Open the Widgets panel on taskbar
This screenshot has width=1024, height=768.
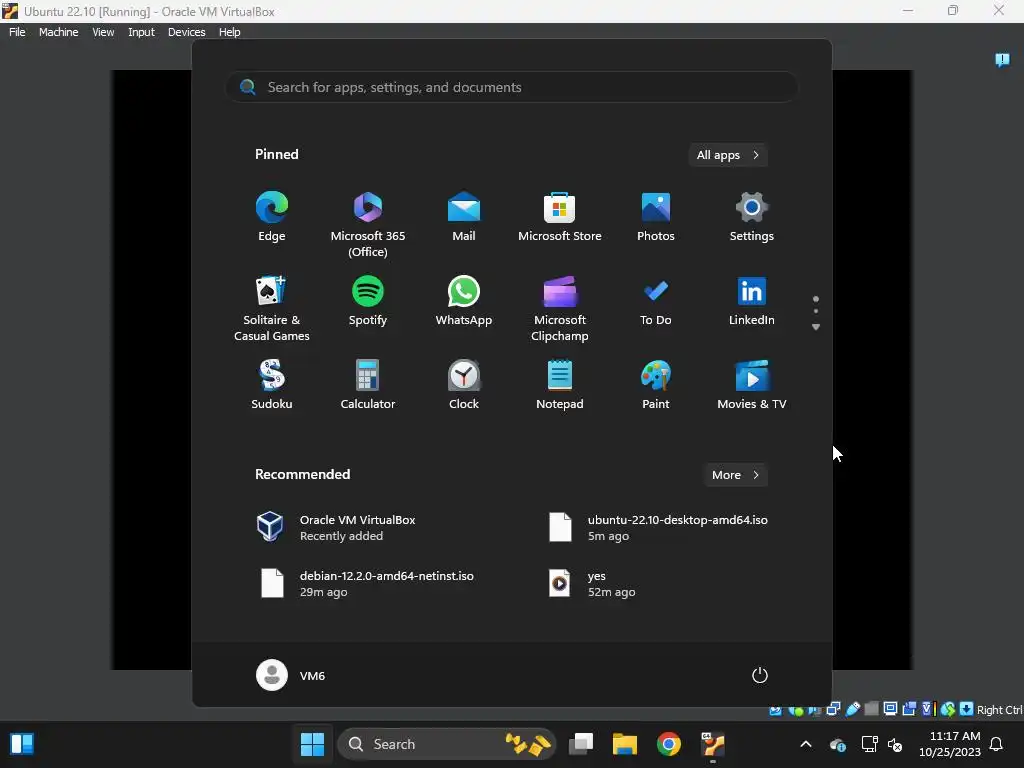[x=22, y=744]
